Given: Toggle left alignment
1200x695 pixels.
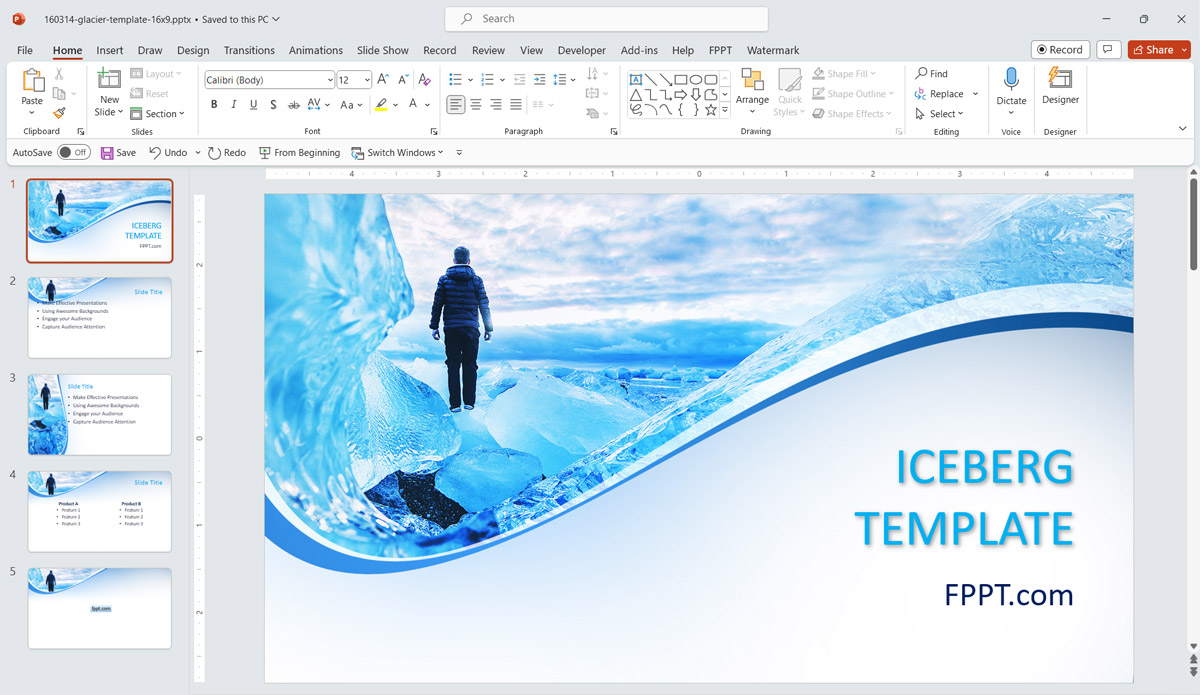Looking at the screenshot, I should (x=456, y=104).
